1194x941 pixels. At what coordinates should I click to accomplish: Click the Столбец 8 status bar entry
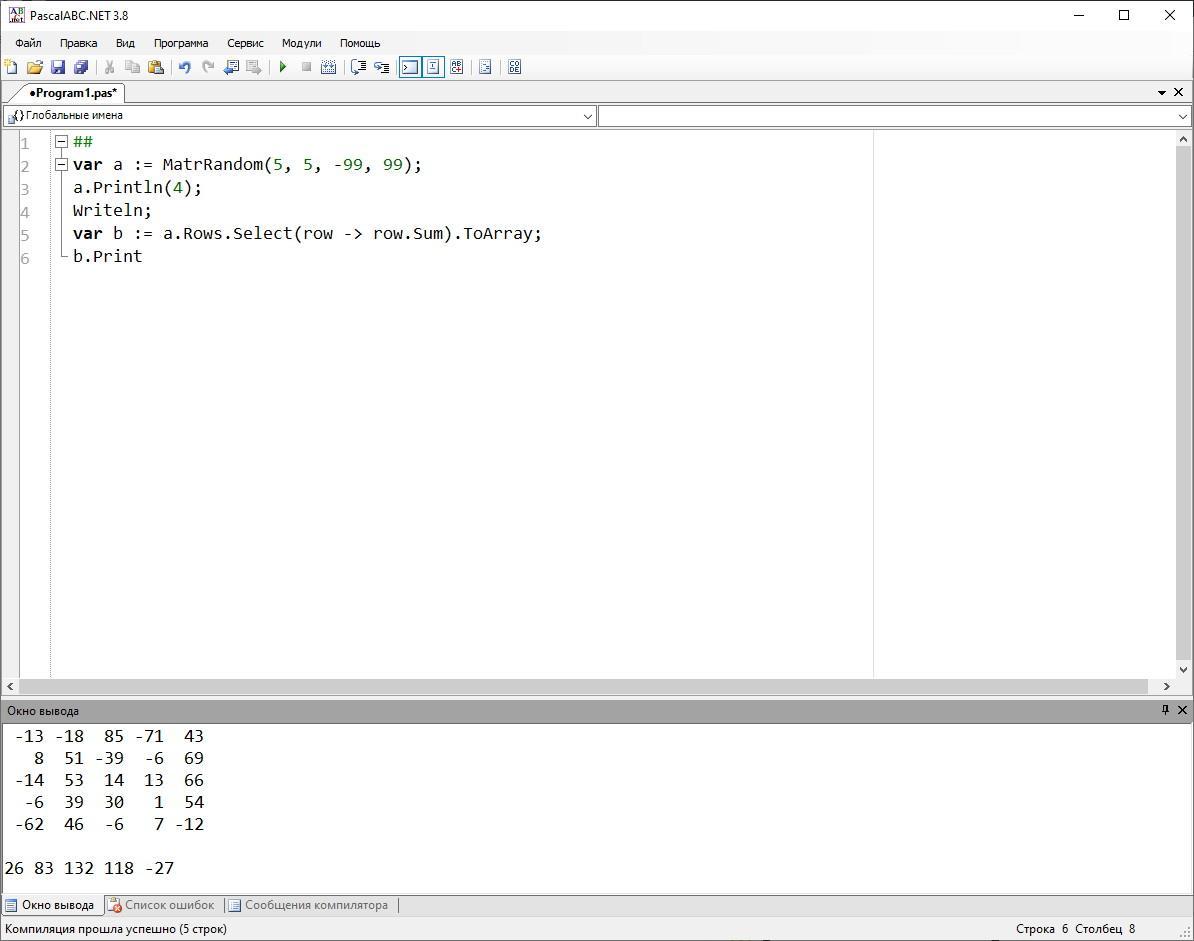pyautogui.click(x=1105, y=929)
